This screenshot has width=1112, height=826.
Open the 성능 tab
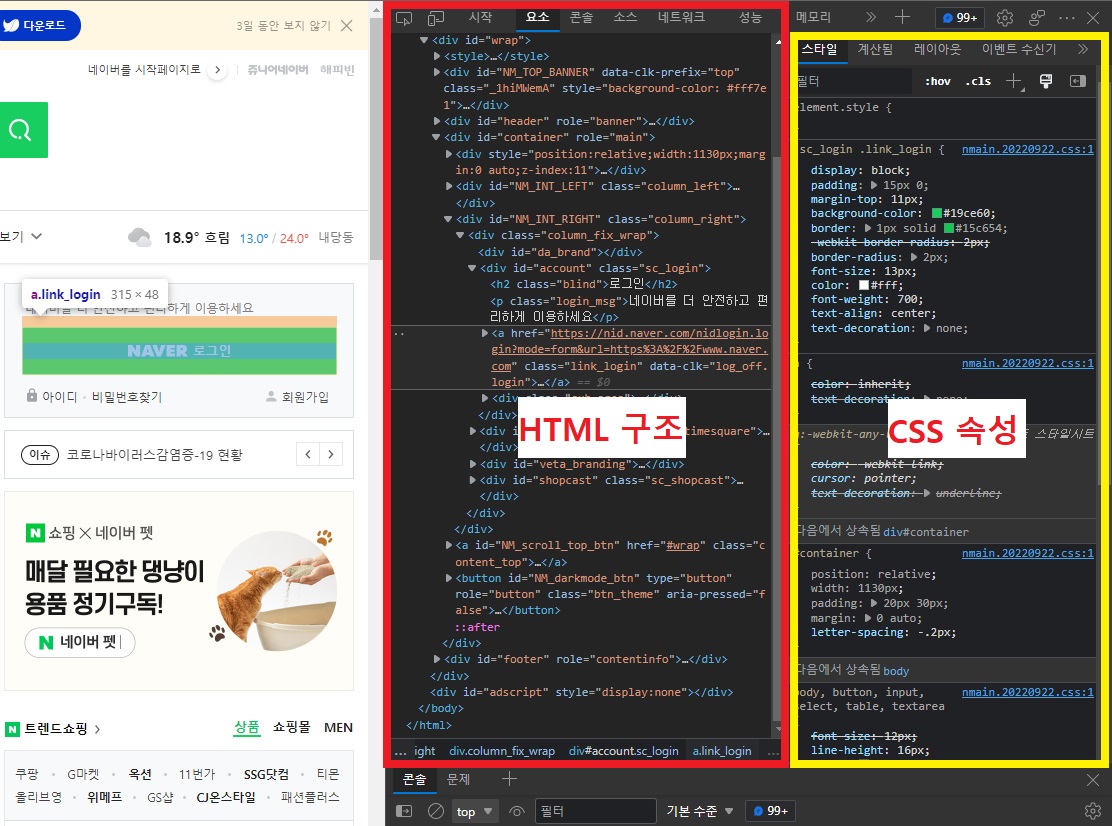tap(750, 17)
